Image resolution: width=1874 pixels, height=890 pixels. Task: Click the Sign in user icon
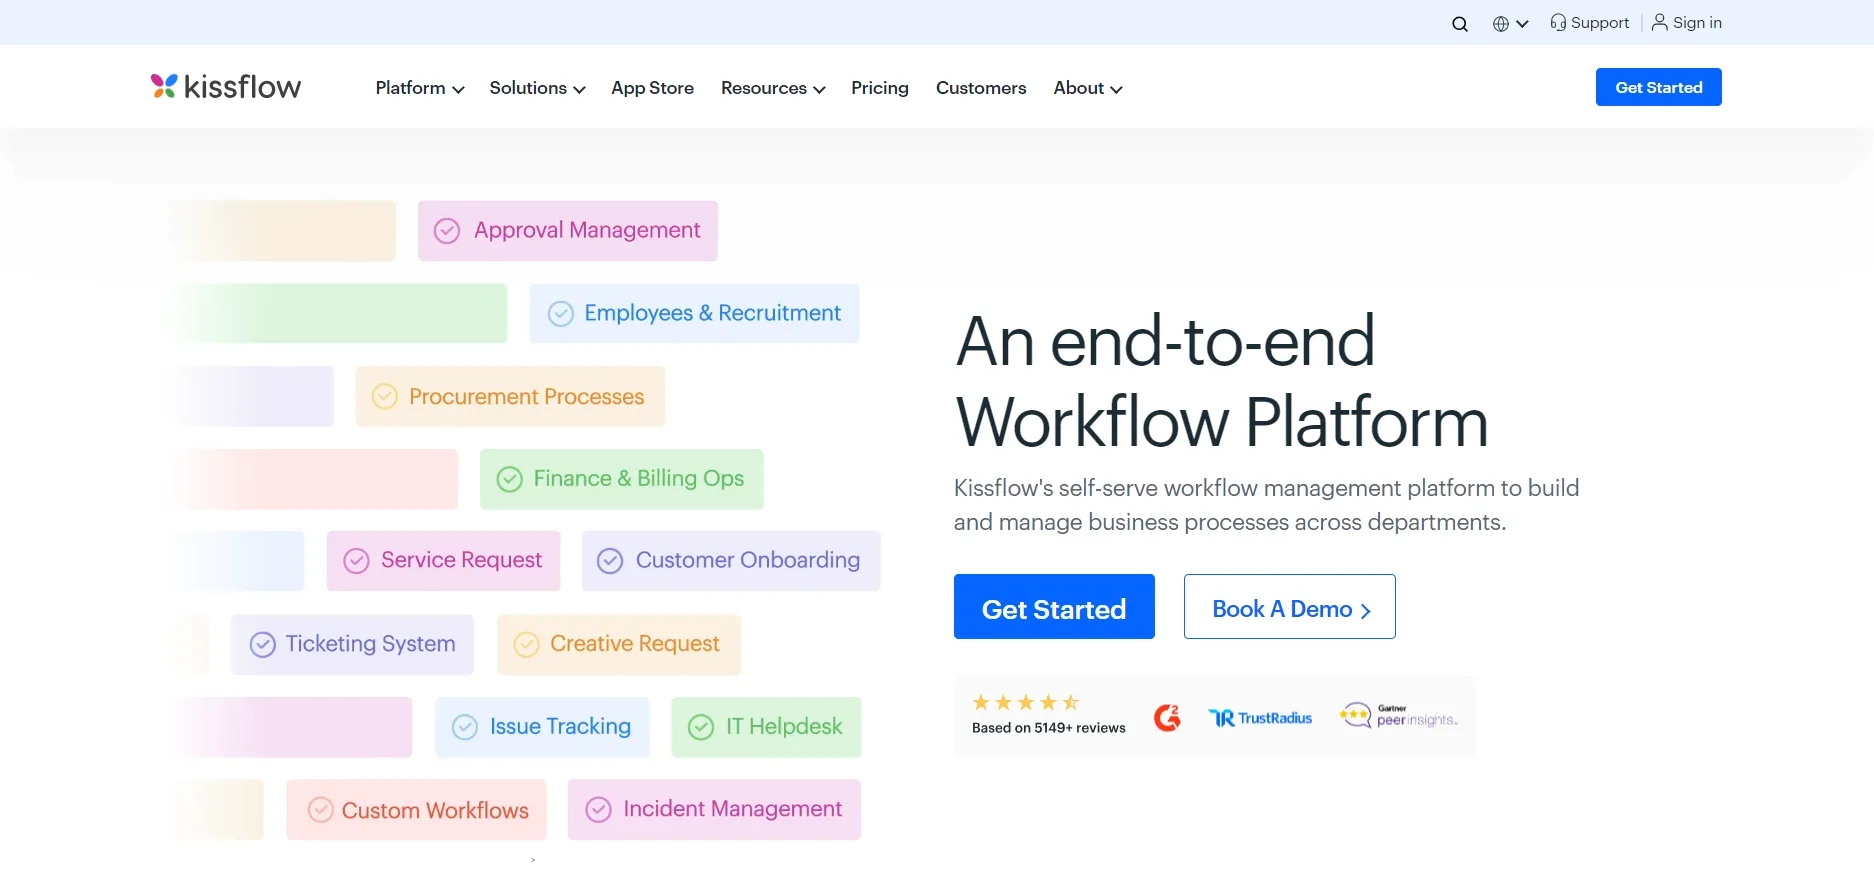[x=1660, y=22]
